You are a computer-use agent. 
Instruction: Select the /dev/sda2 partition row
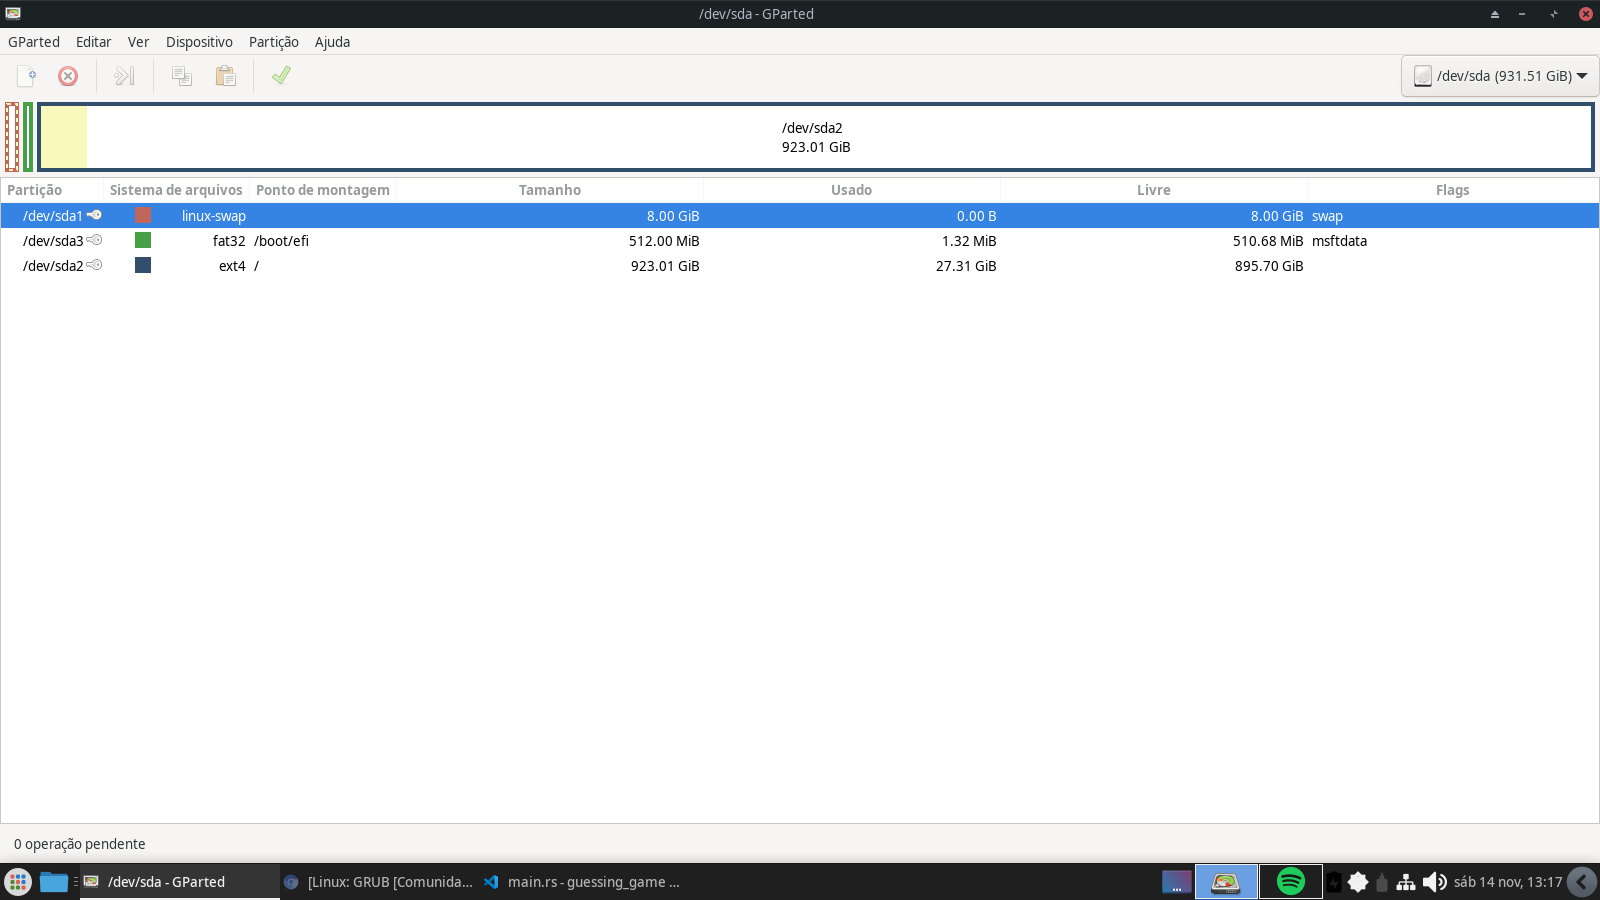coord(800,266)
